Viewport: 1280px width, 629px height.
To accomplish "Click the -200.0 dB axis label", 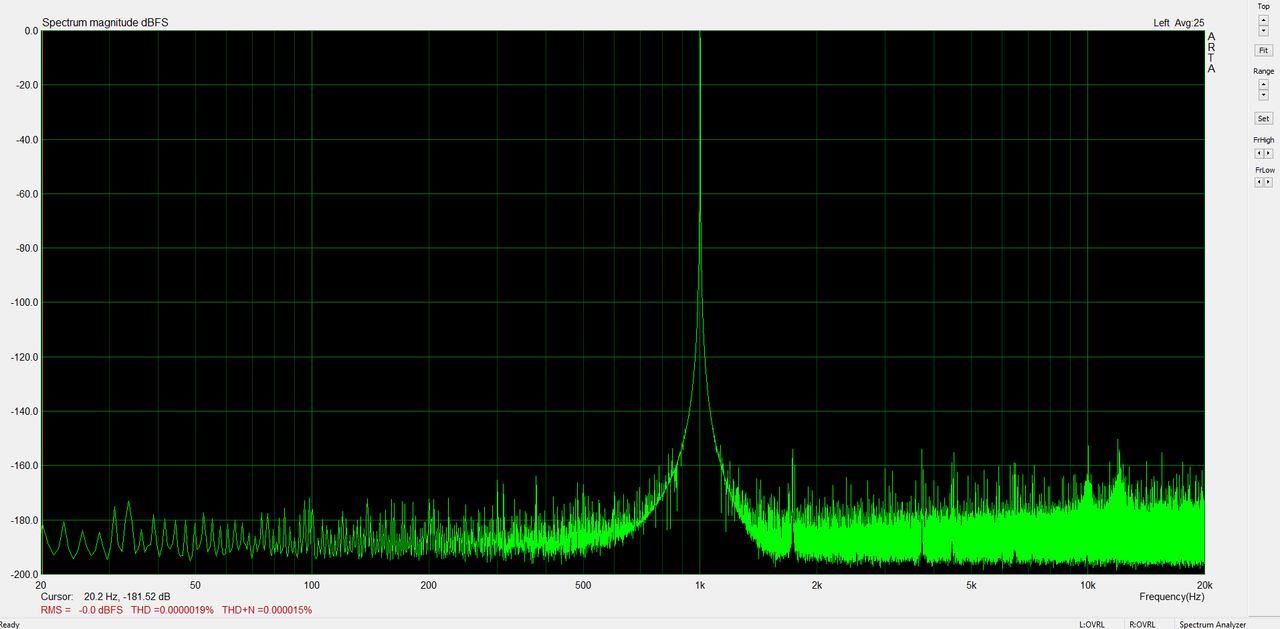I will (23, 574).
